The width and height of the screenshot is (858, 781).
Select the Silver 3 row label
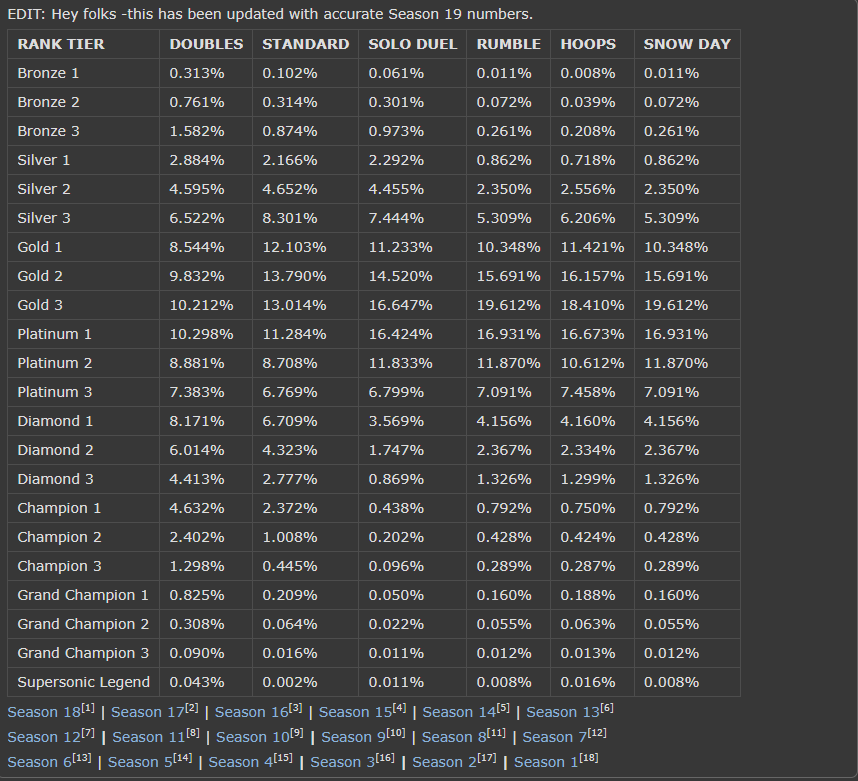[44, 218]
